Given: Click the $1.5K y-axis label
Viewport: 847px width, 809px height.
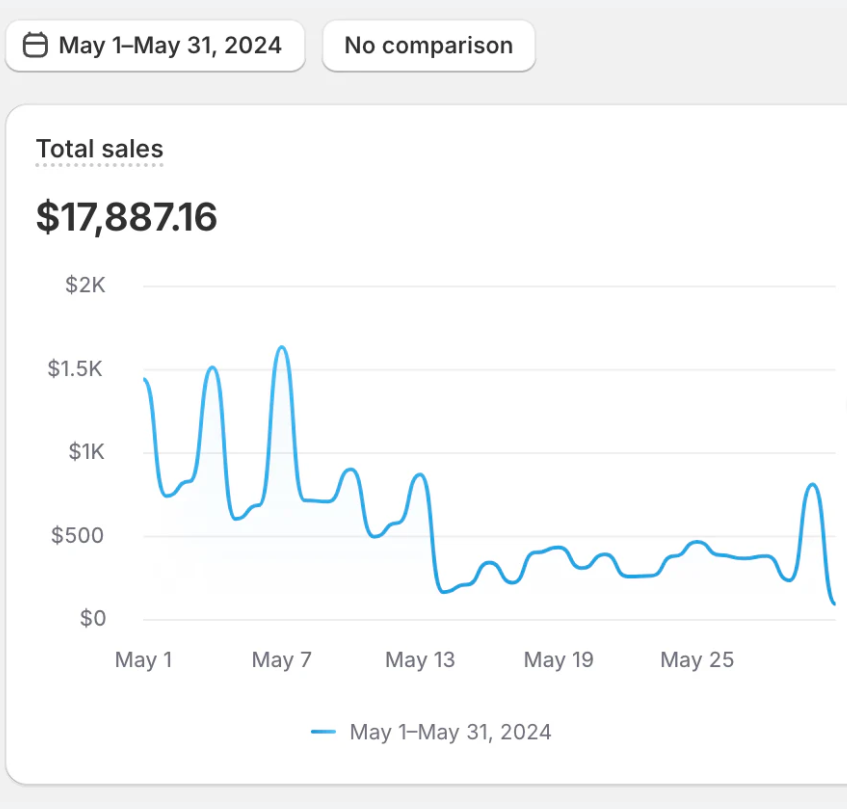Looking at the screenshot, I should (75, 369).
